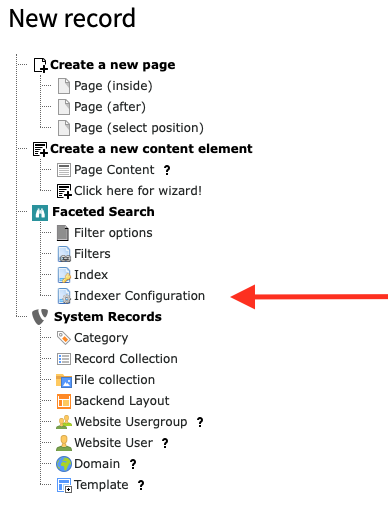Viewport: 388px width, 513px height.
Task: Click the Create a new content element heading
Action: pos(151,149)
